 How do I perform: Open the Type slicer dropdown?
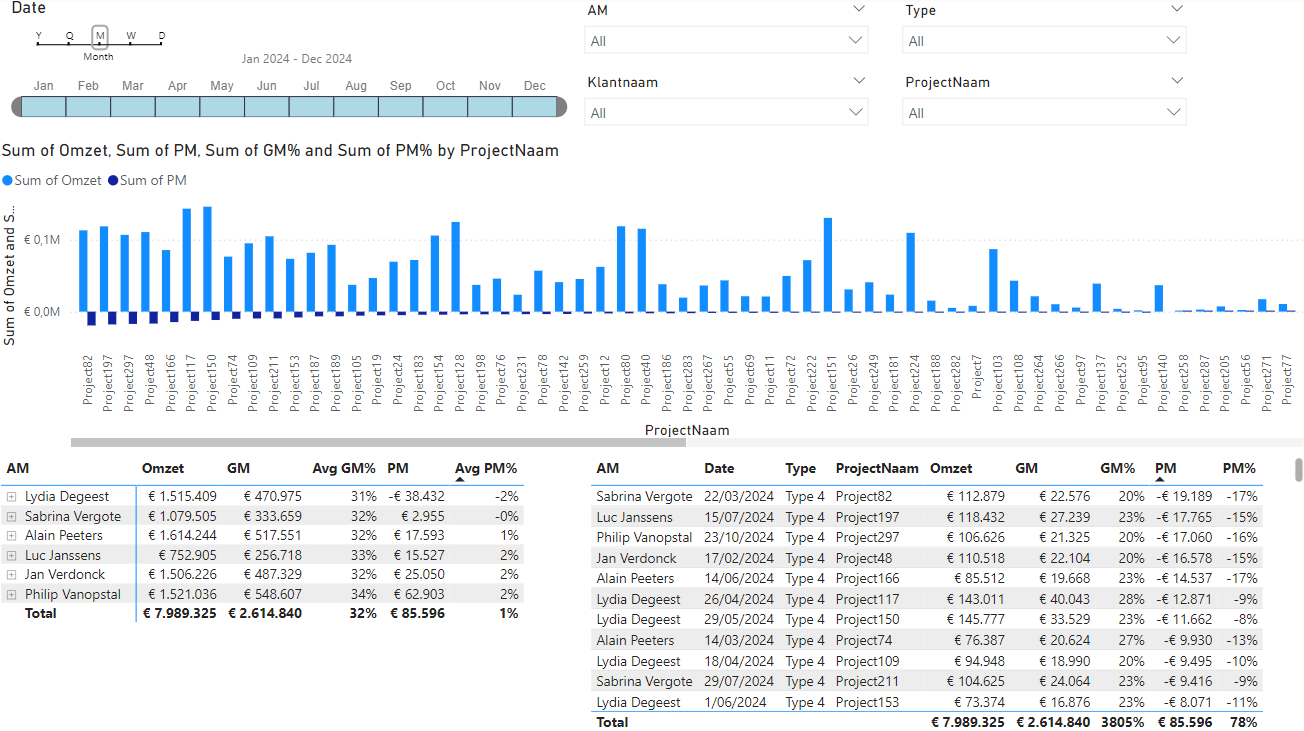point(1044,41)
